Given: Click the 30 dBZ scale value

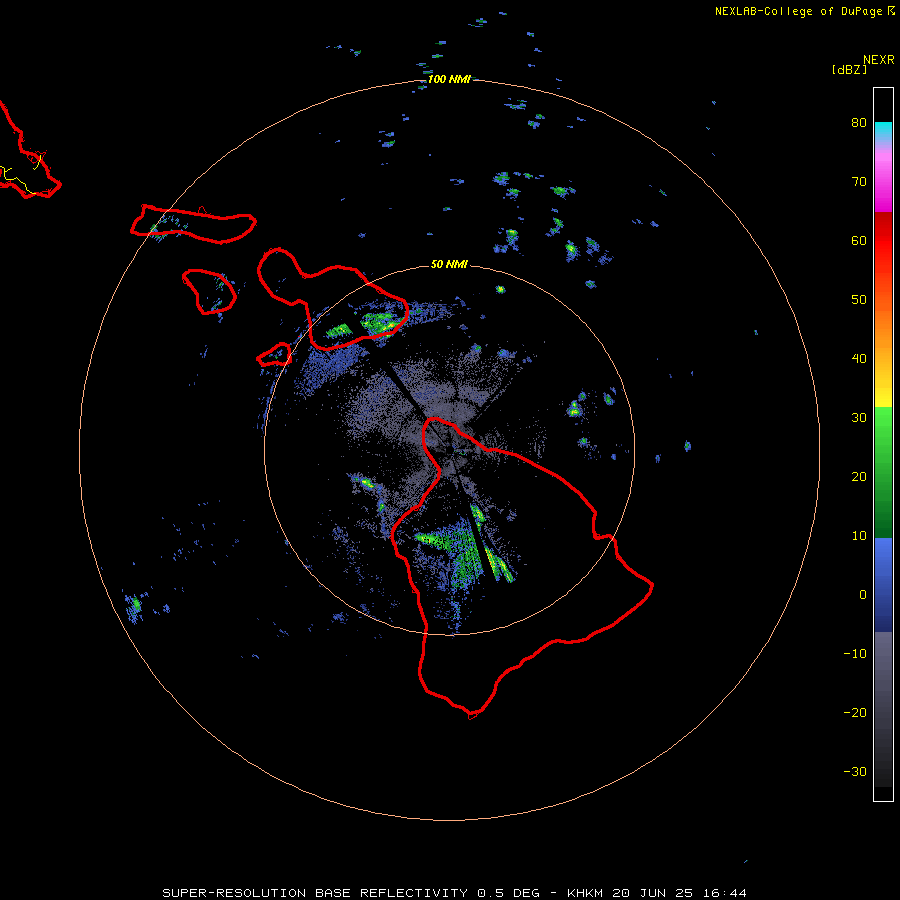Looking at the screenshot, I should click(x=859, y=418).
